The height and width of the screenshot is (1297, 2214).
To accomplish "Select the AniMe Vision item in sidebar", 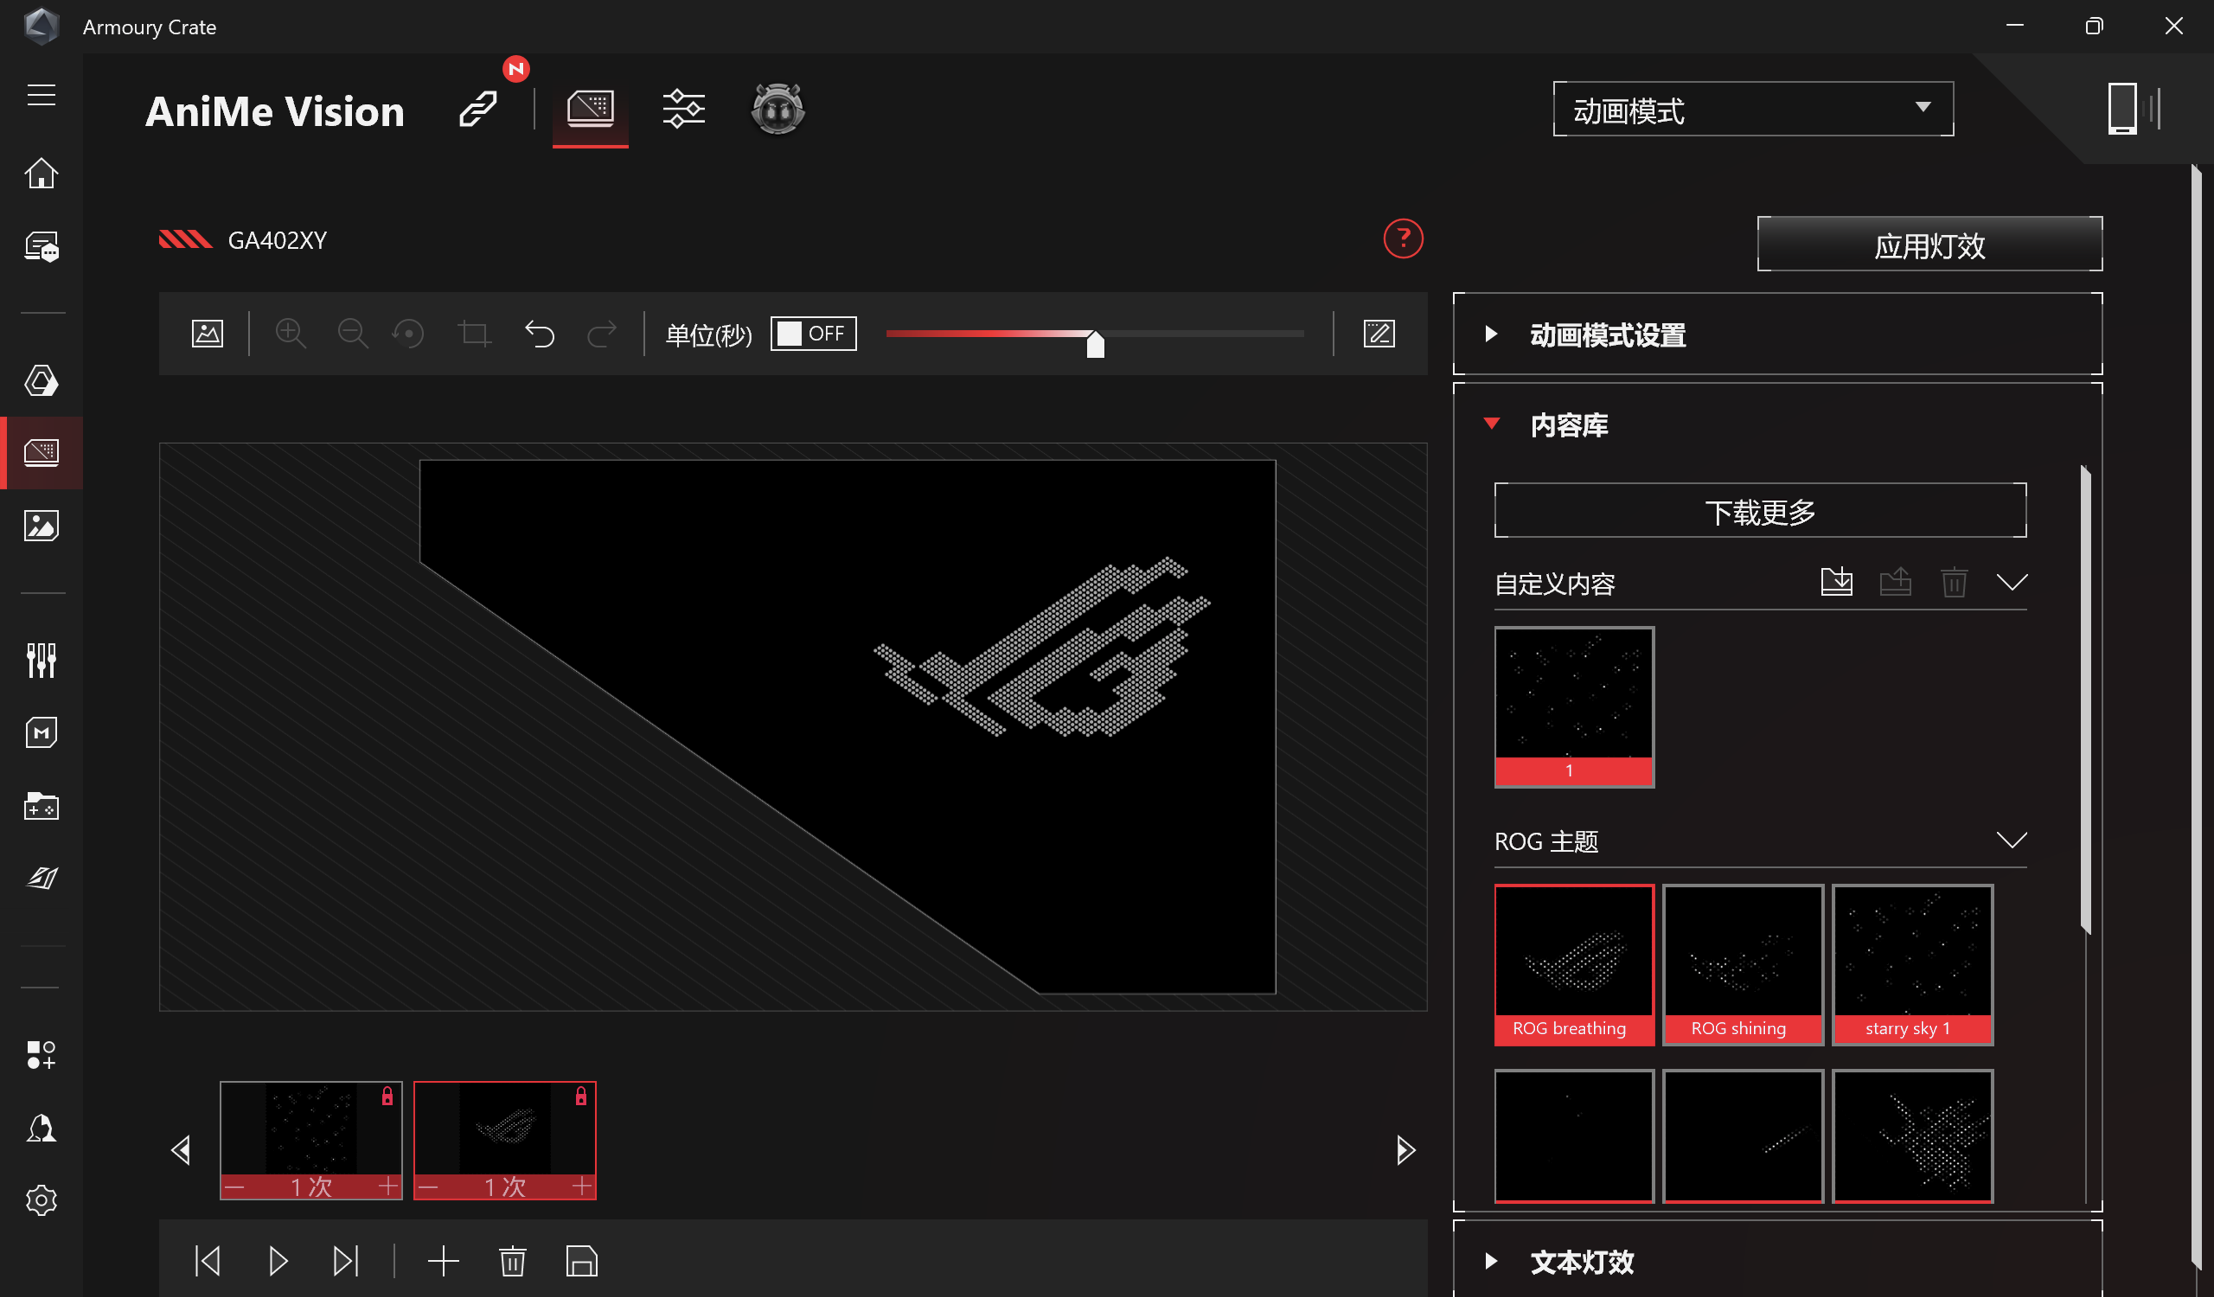I will pos(41,453).
